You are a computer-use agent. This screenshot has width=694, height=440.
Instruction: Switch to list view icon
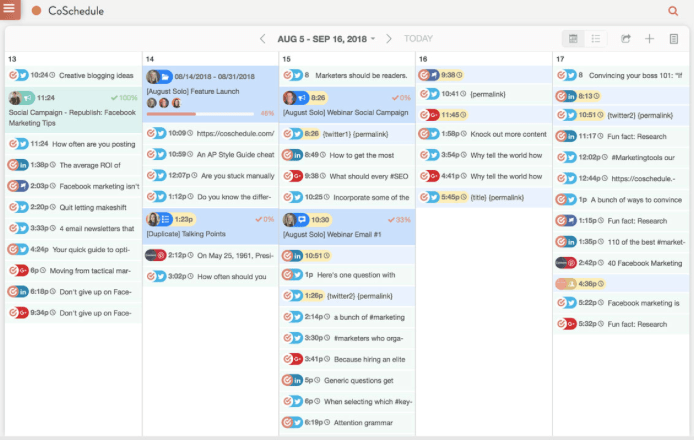596,39
